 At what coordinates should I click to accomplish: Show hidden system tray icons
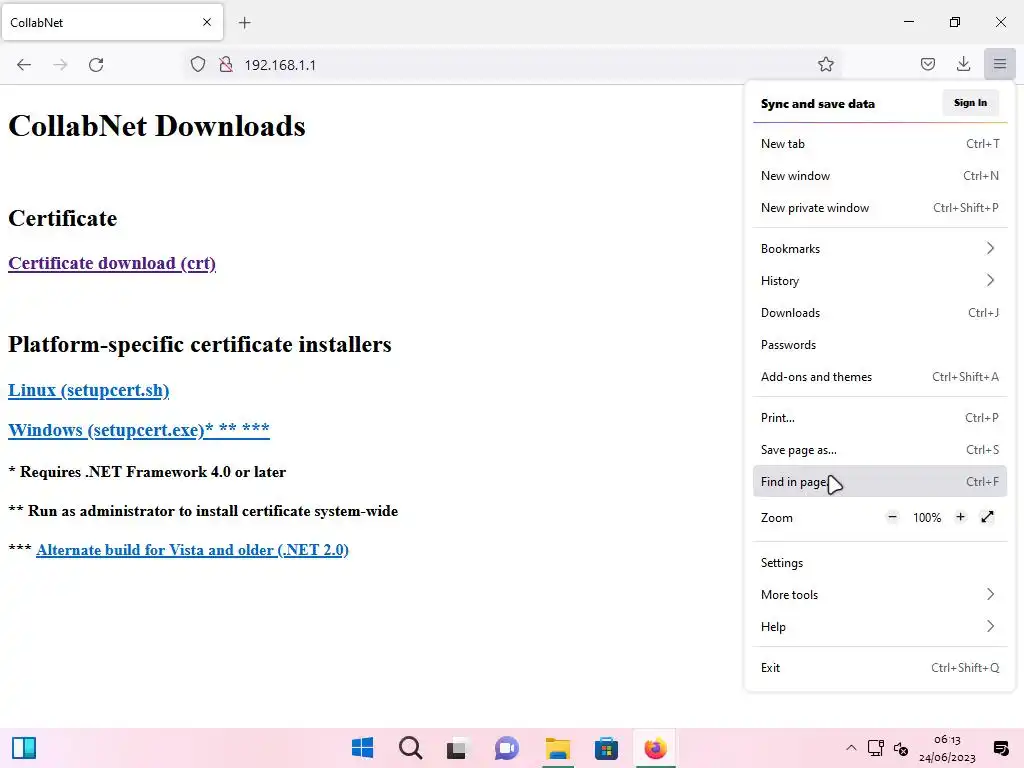point(851,748)
